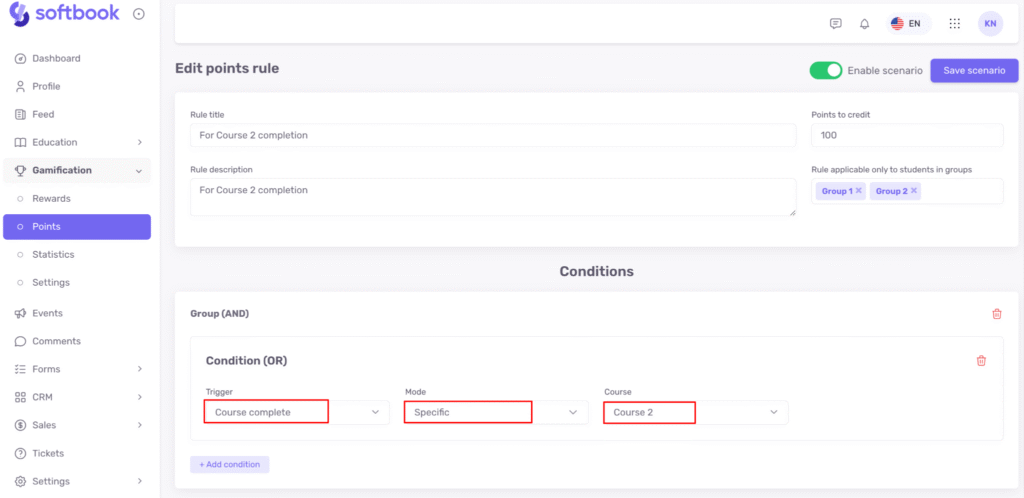The image size is (1024, 498).
Task: Toggle the Enable scenario switch
Action: point(826,71)
